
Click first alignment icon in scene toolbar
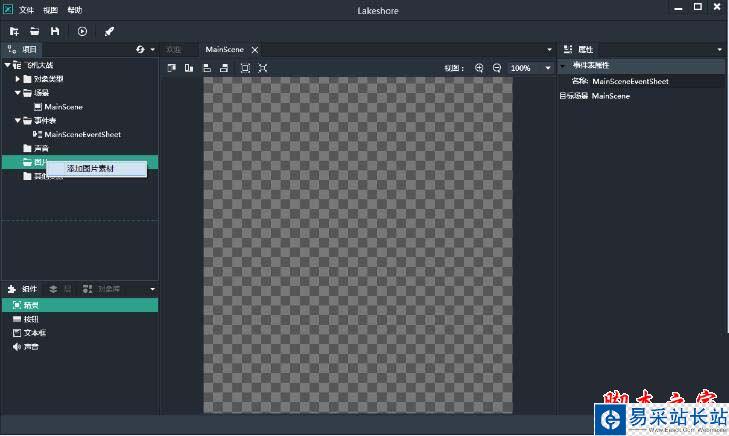(x=172, y=68)
